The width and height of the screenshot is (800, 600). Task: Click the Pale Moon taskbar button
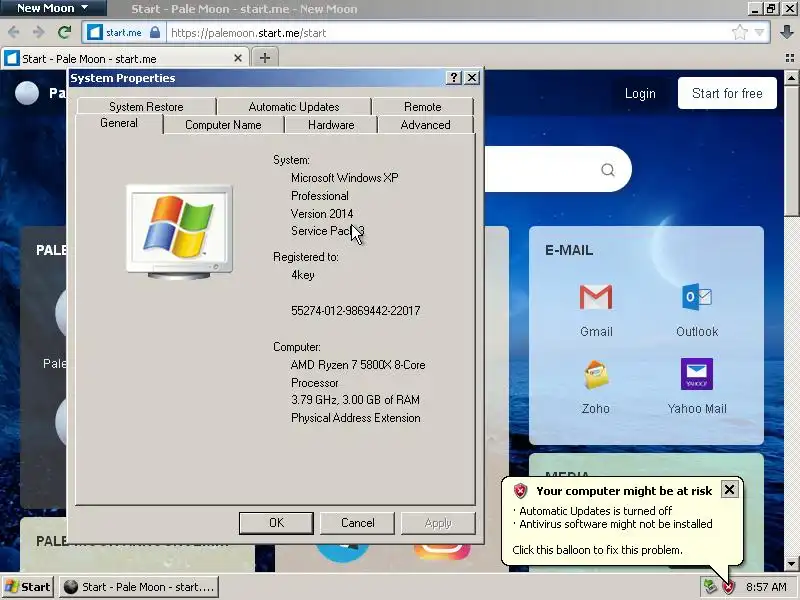click(139, 587)
